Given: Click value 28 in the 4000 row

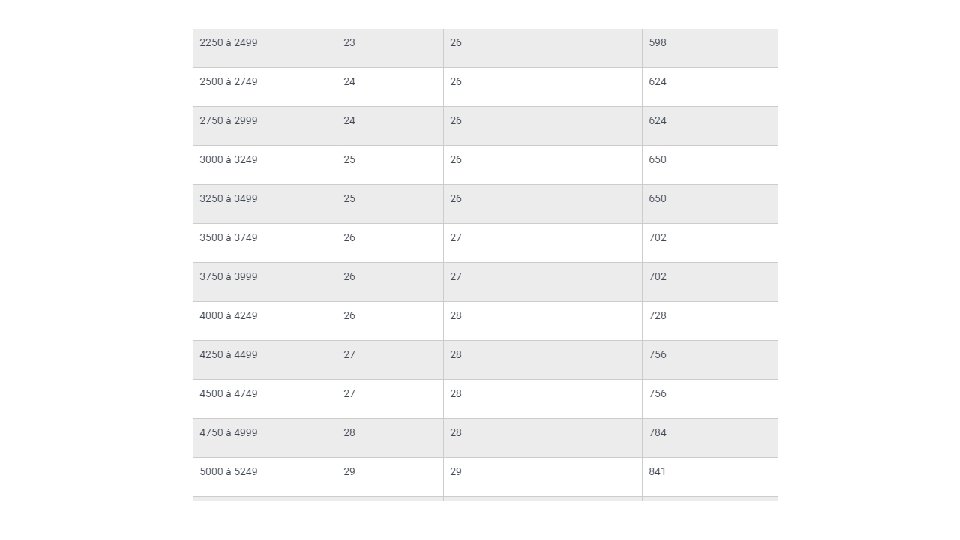Looking at the screenshot, I should 456,316.
